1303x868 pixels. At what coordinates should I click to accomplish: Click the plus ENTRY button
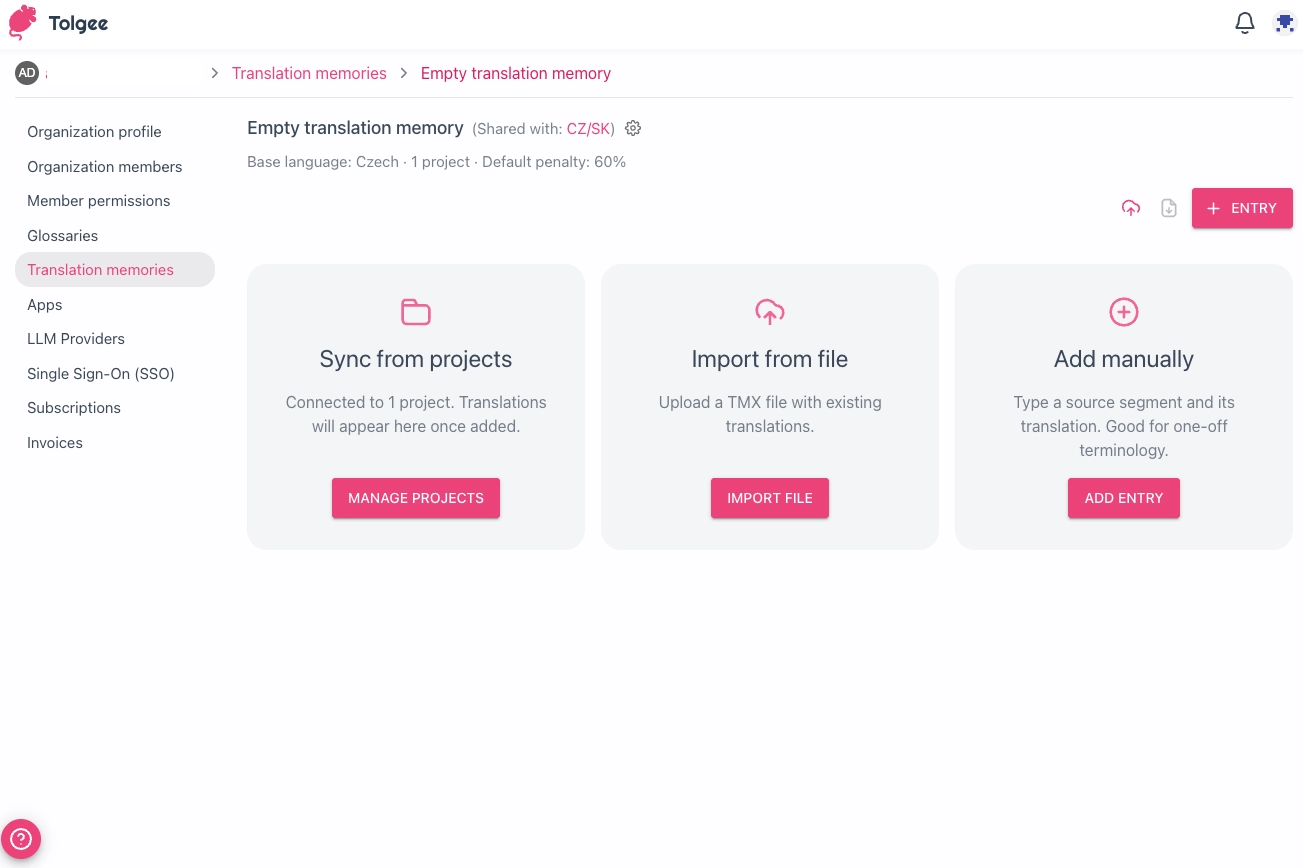click(1242, 208)
